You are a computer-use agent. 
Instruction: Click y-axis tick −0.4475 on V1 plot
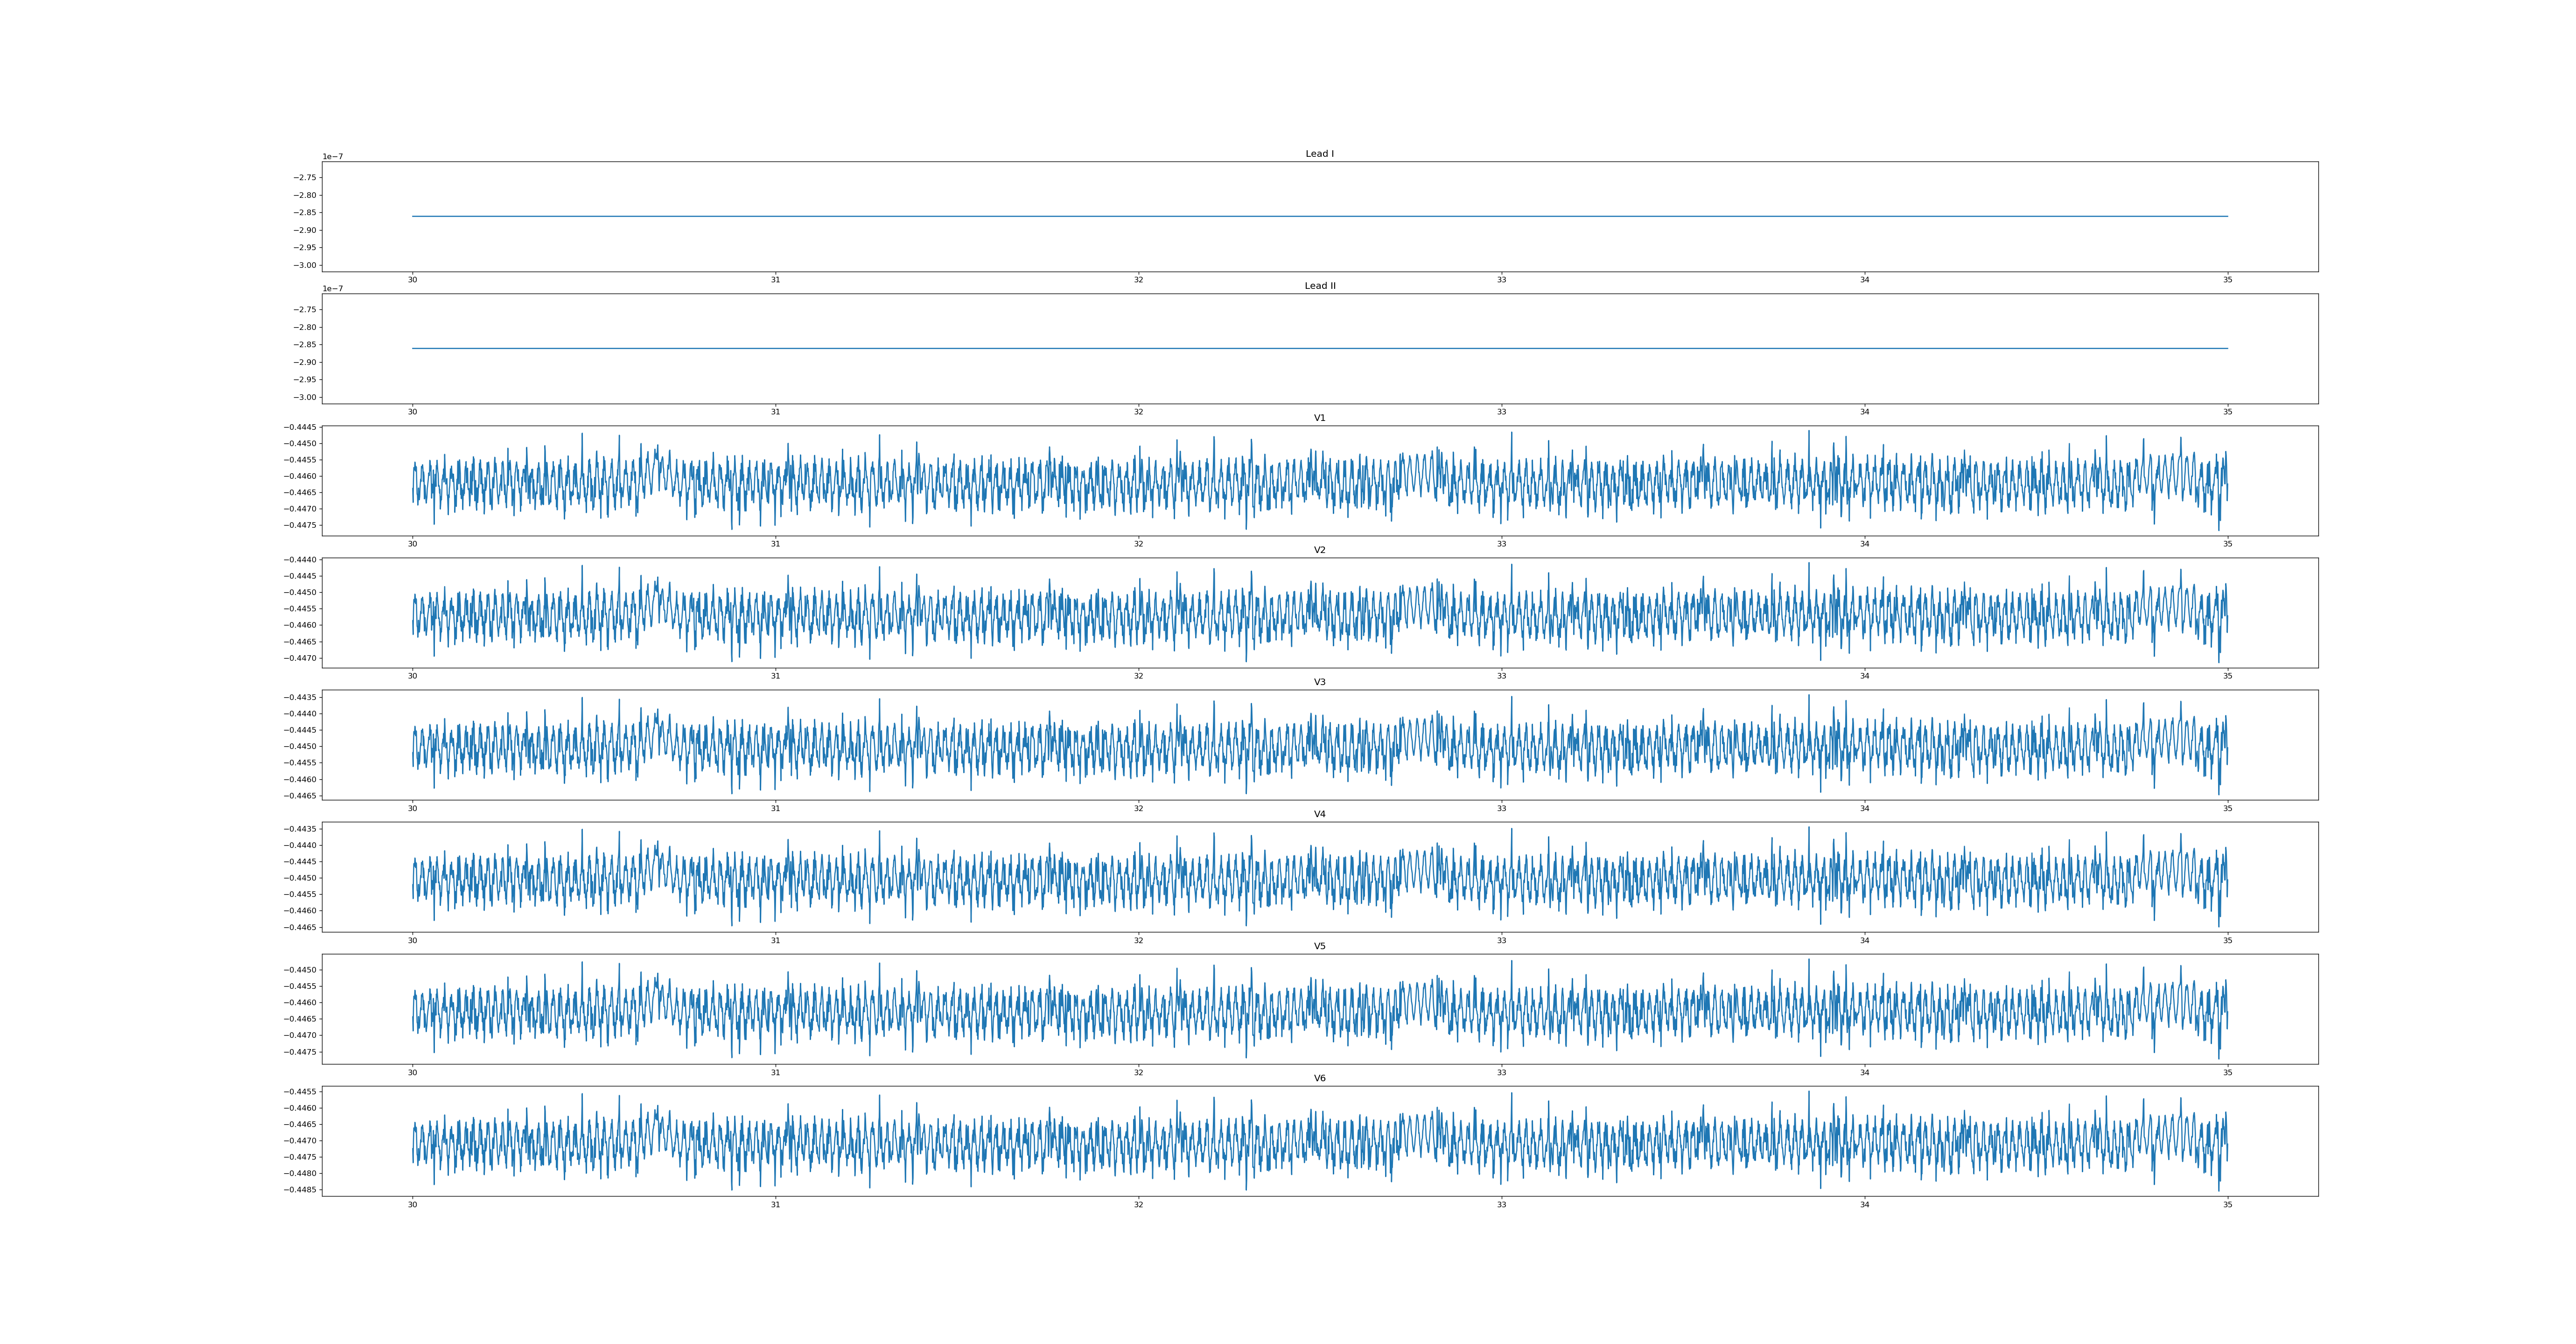[x=300, y=525]
